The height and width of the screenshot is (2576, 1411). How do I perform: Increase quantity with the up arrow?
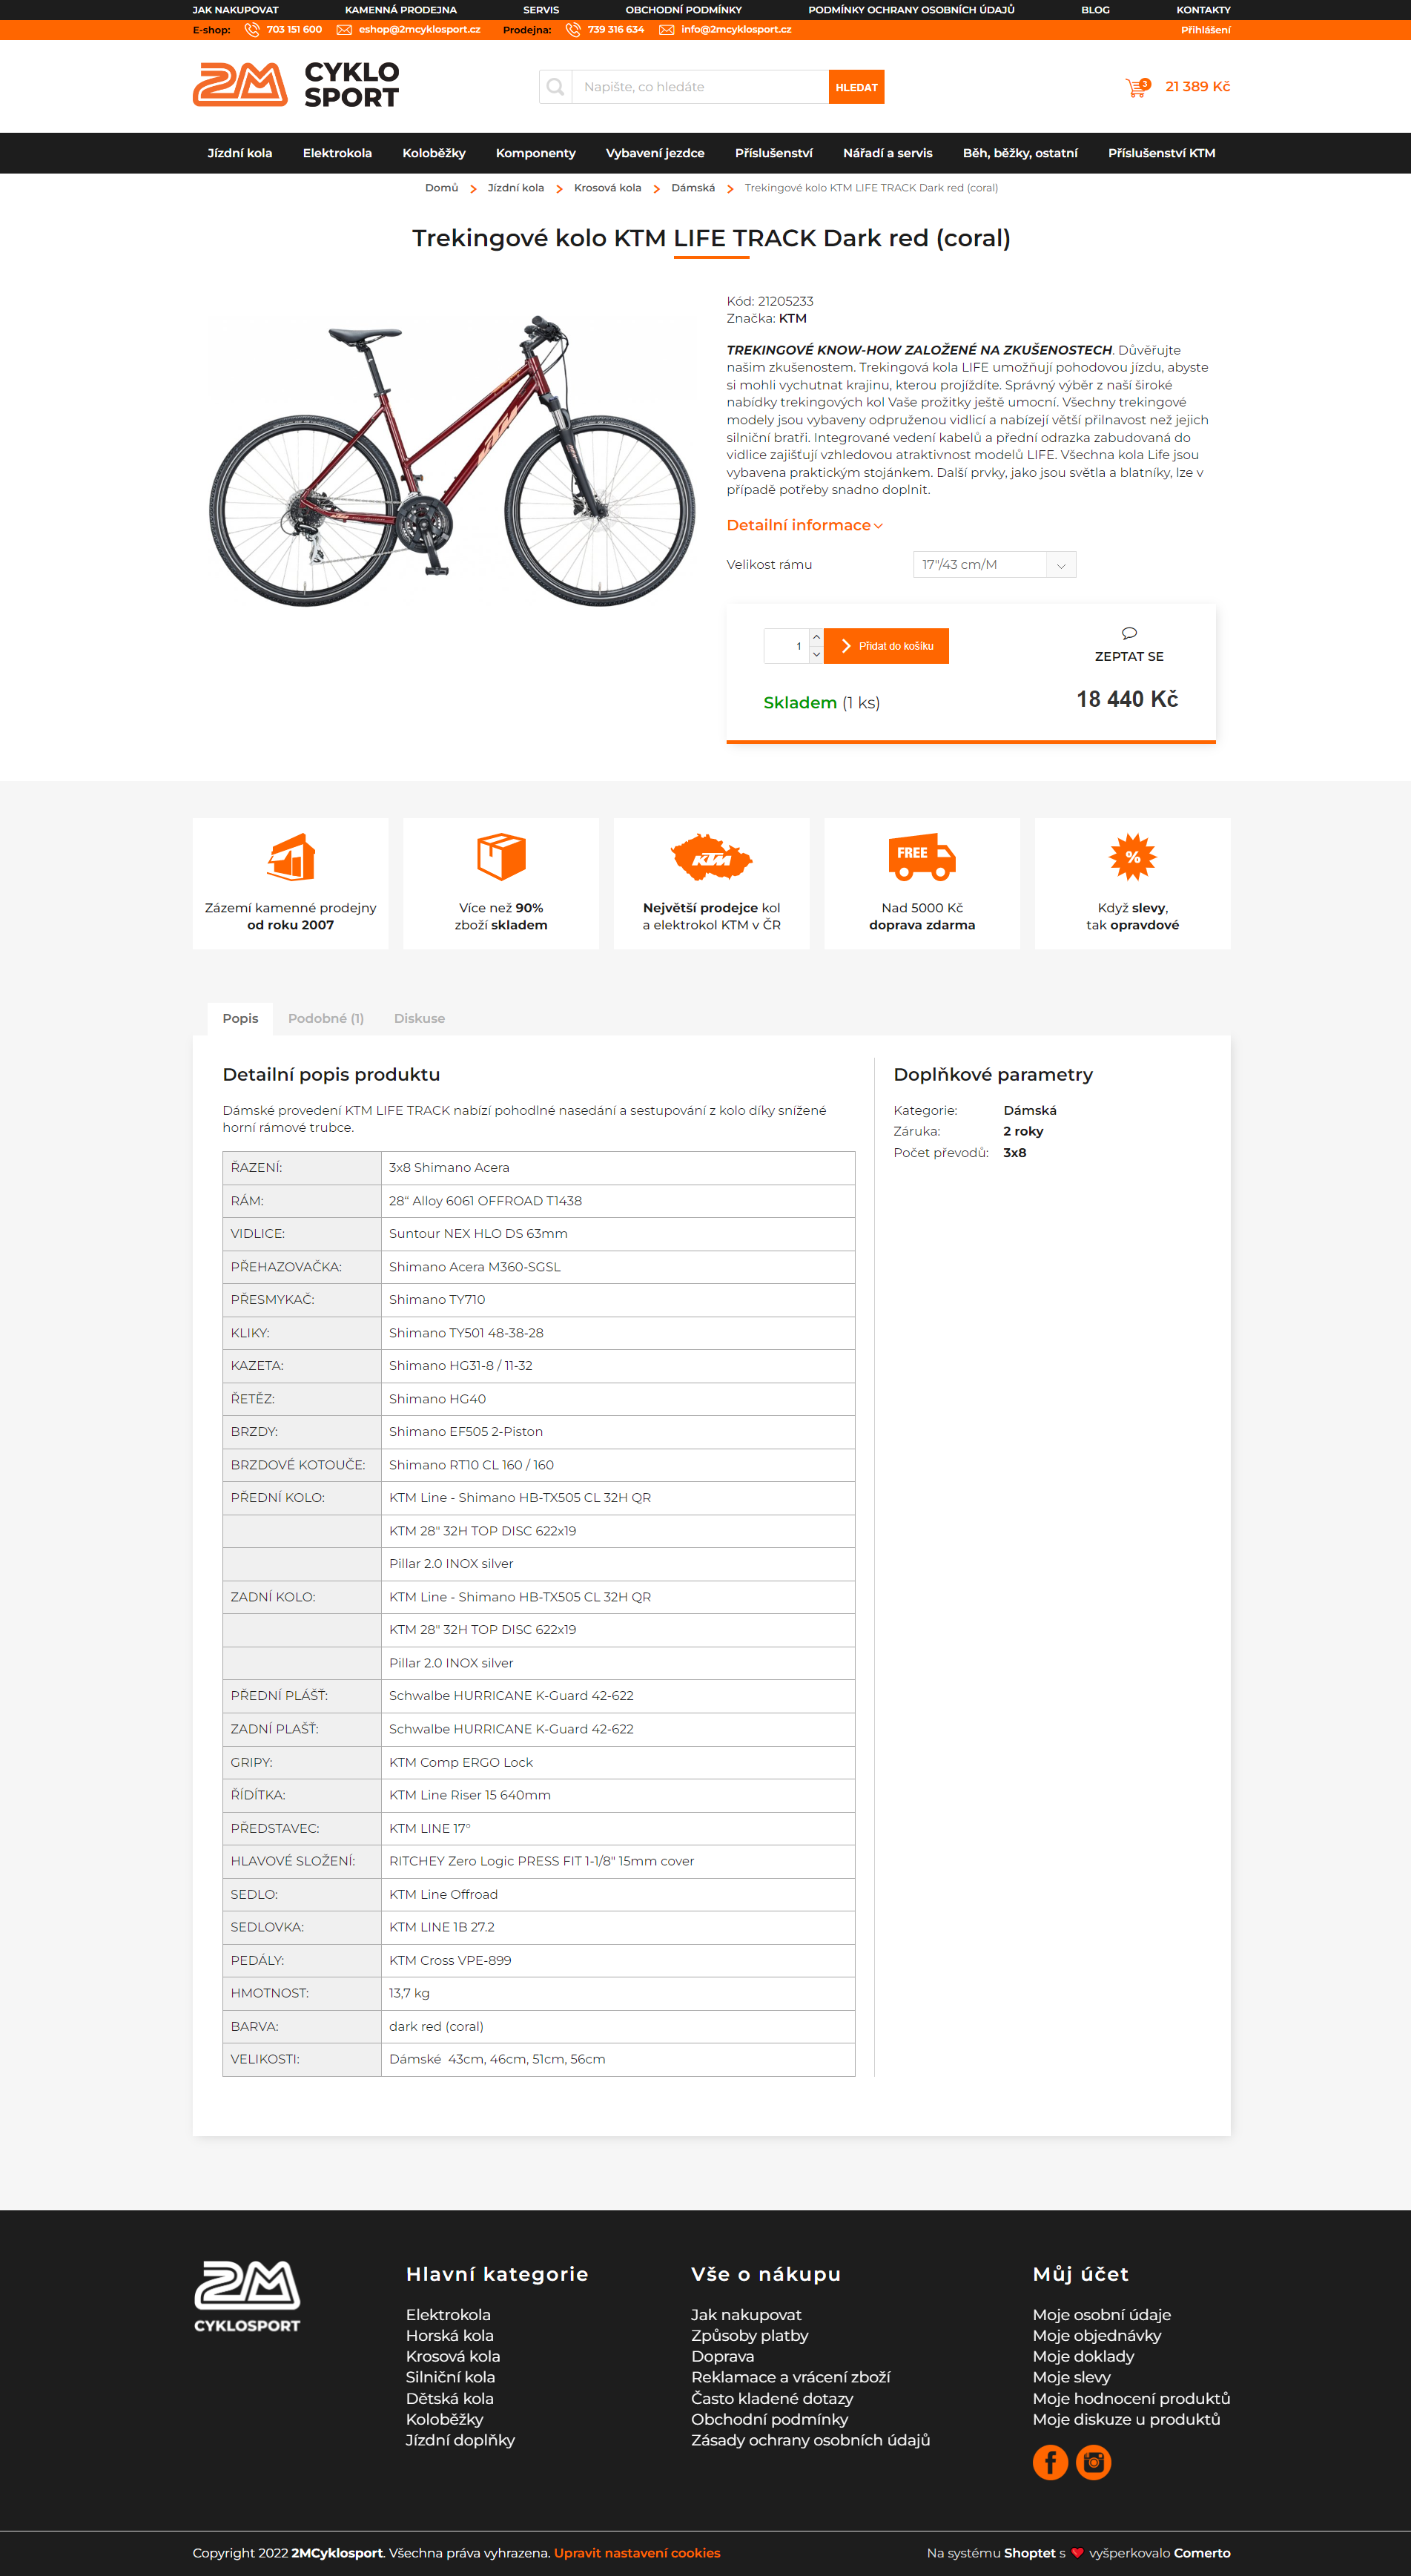pyautogui.click(x=816, y=637)
